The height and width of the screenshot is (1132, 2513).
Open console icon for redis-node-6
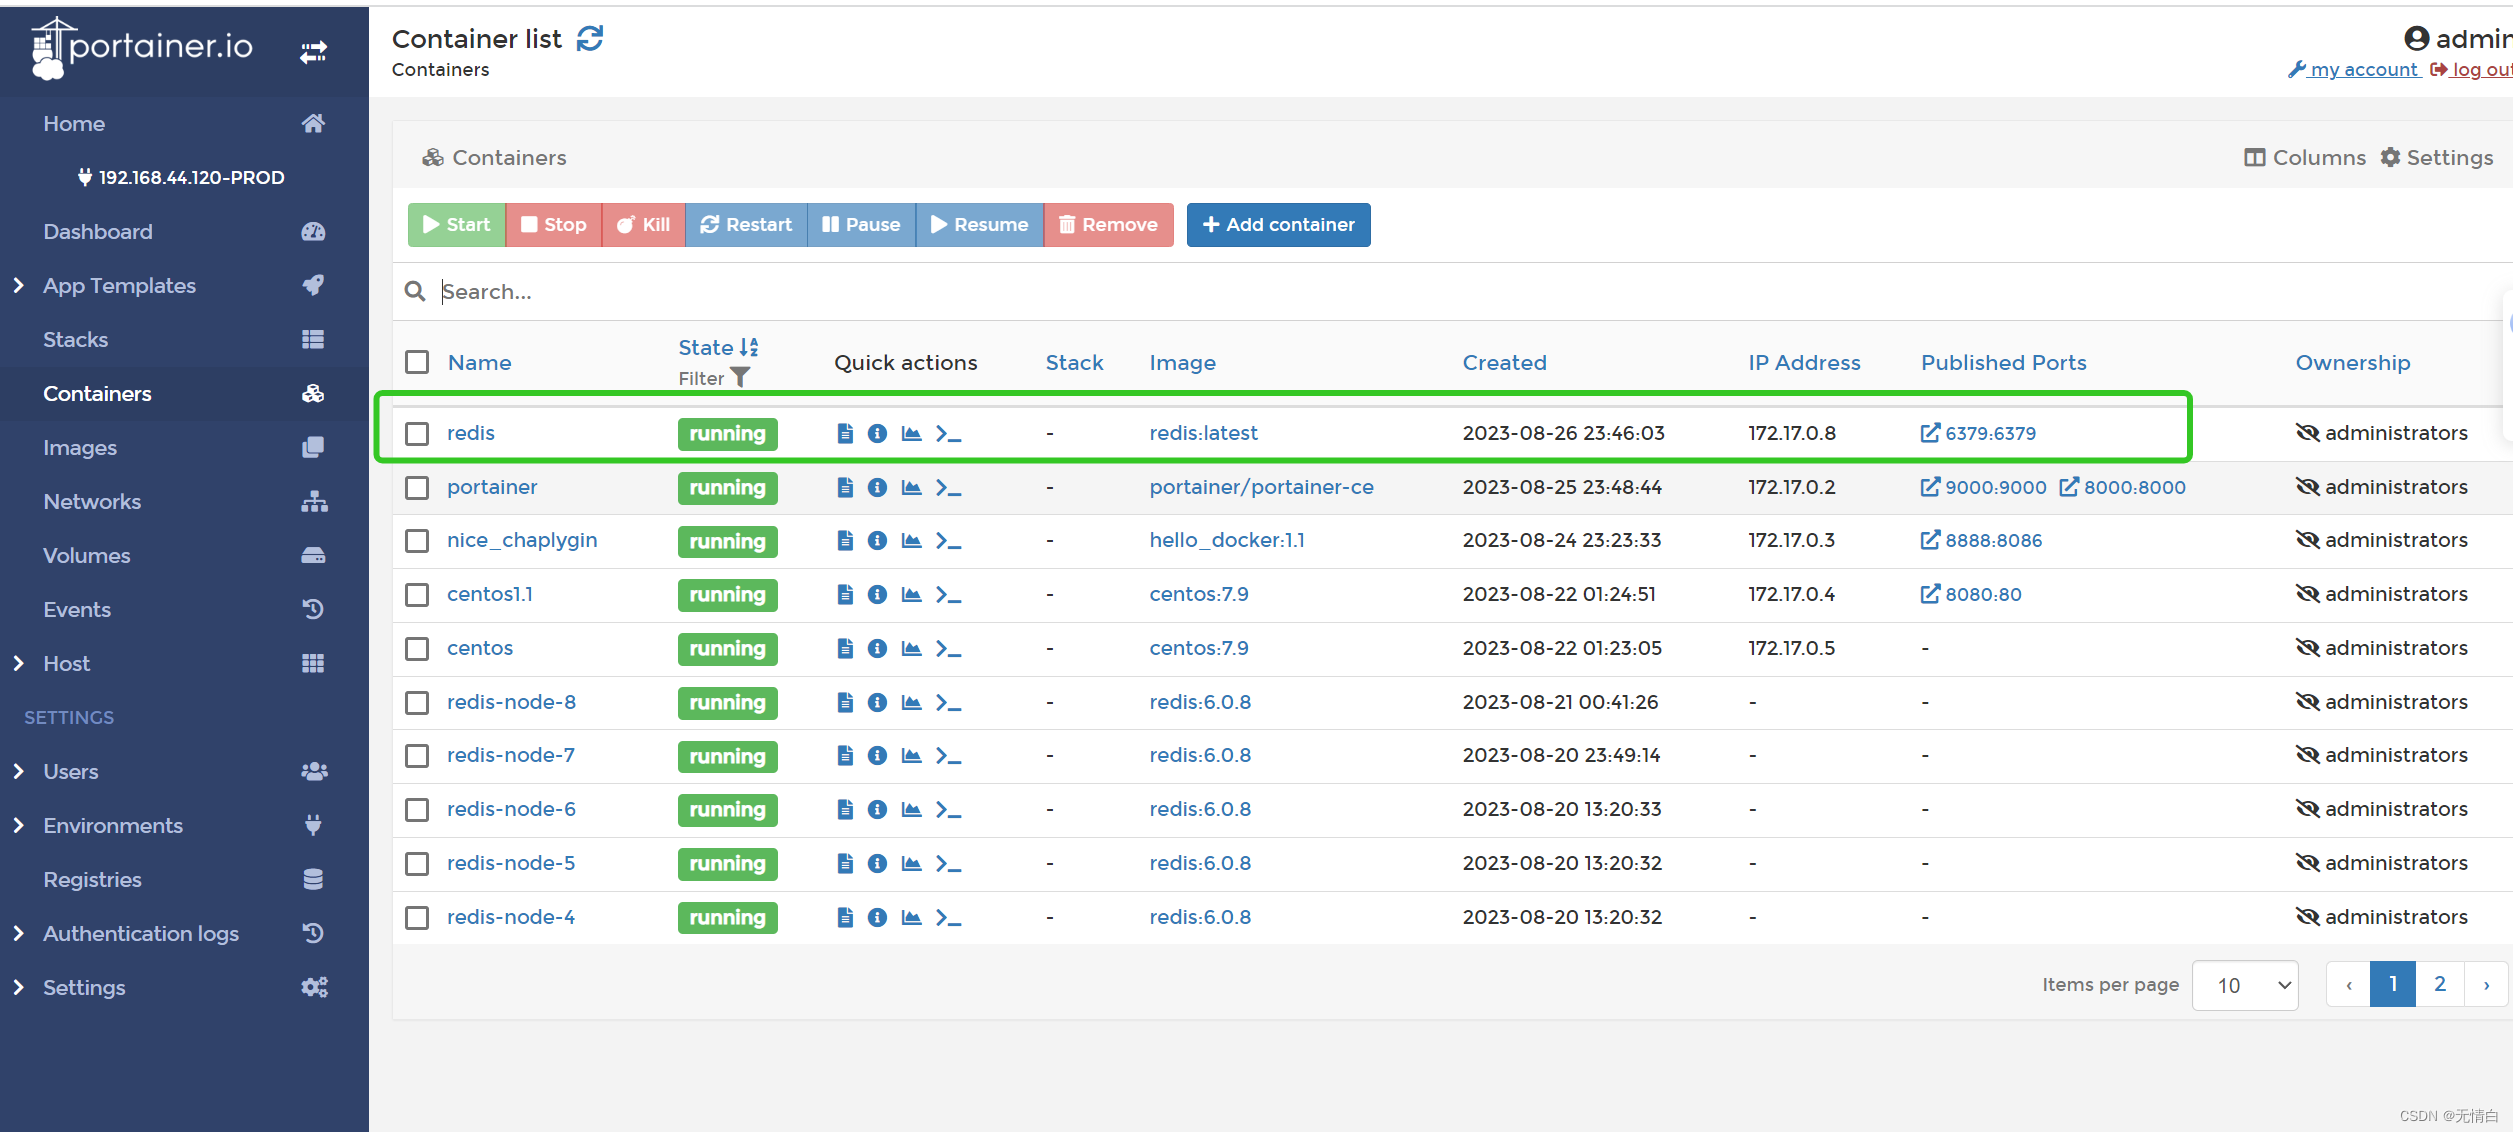[948, 810]
